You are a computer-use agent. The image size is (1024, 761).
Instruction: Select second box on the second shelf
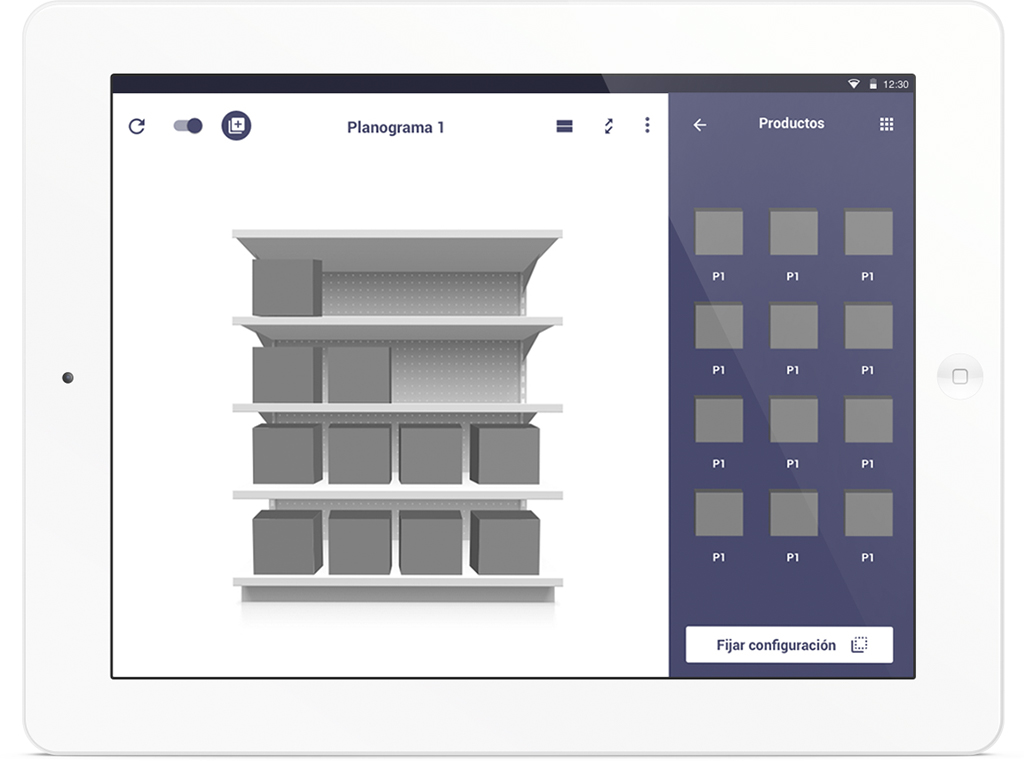click(x=359, y=374)
